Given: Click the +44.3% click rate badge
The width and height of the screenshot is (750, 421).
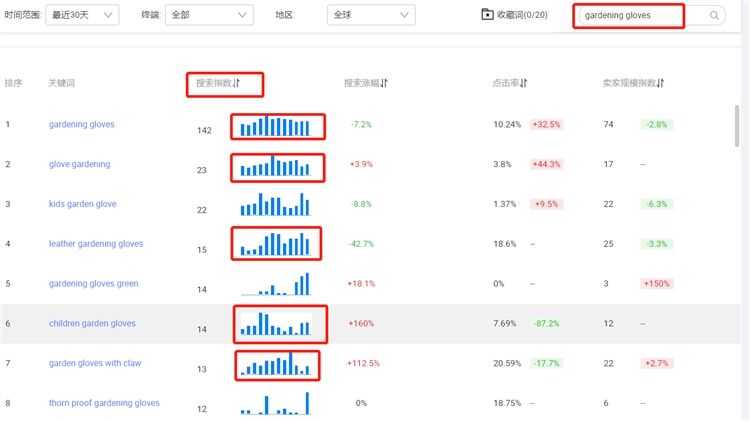Looking at the screenshot, I should 547,164.
